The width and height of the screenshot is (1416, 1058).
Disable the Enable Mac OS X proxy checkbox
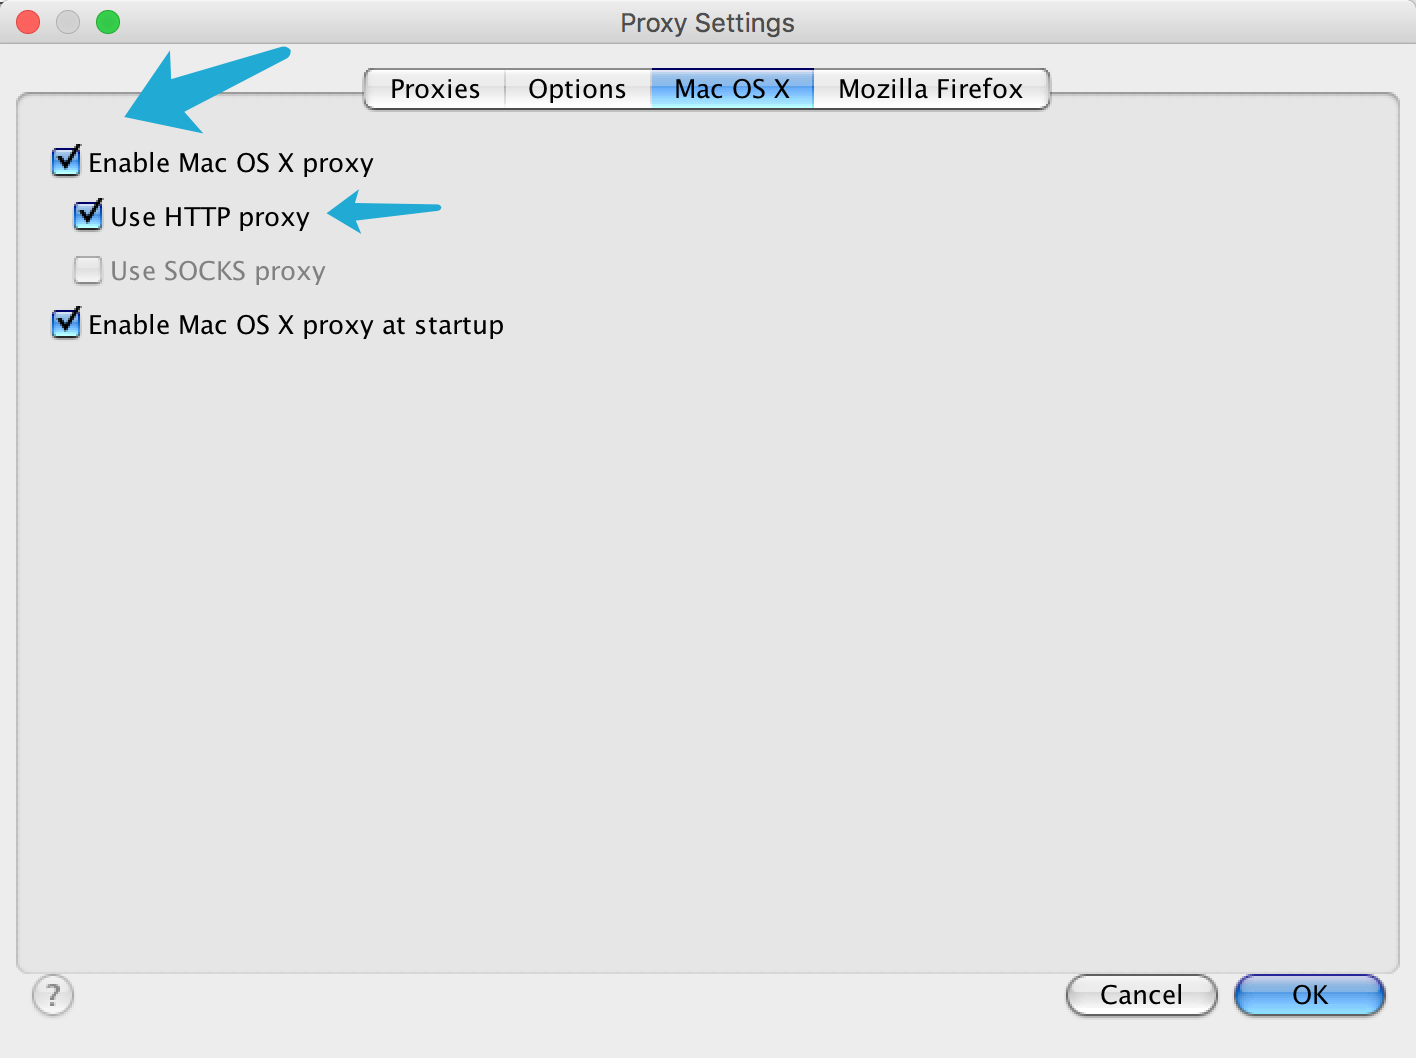[65, 161]
